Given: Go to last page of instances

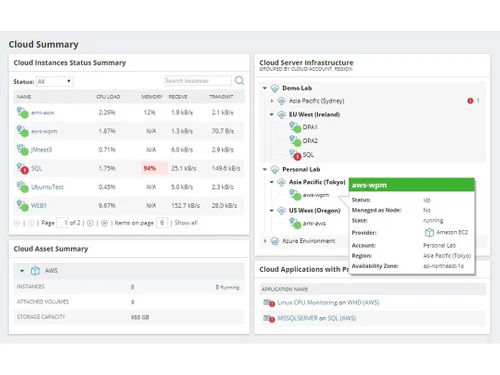Looking at the screenshot, I should pos(104,223).
